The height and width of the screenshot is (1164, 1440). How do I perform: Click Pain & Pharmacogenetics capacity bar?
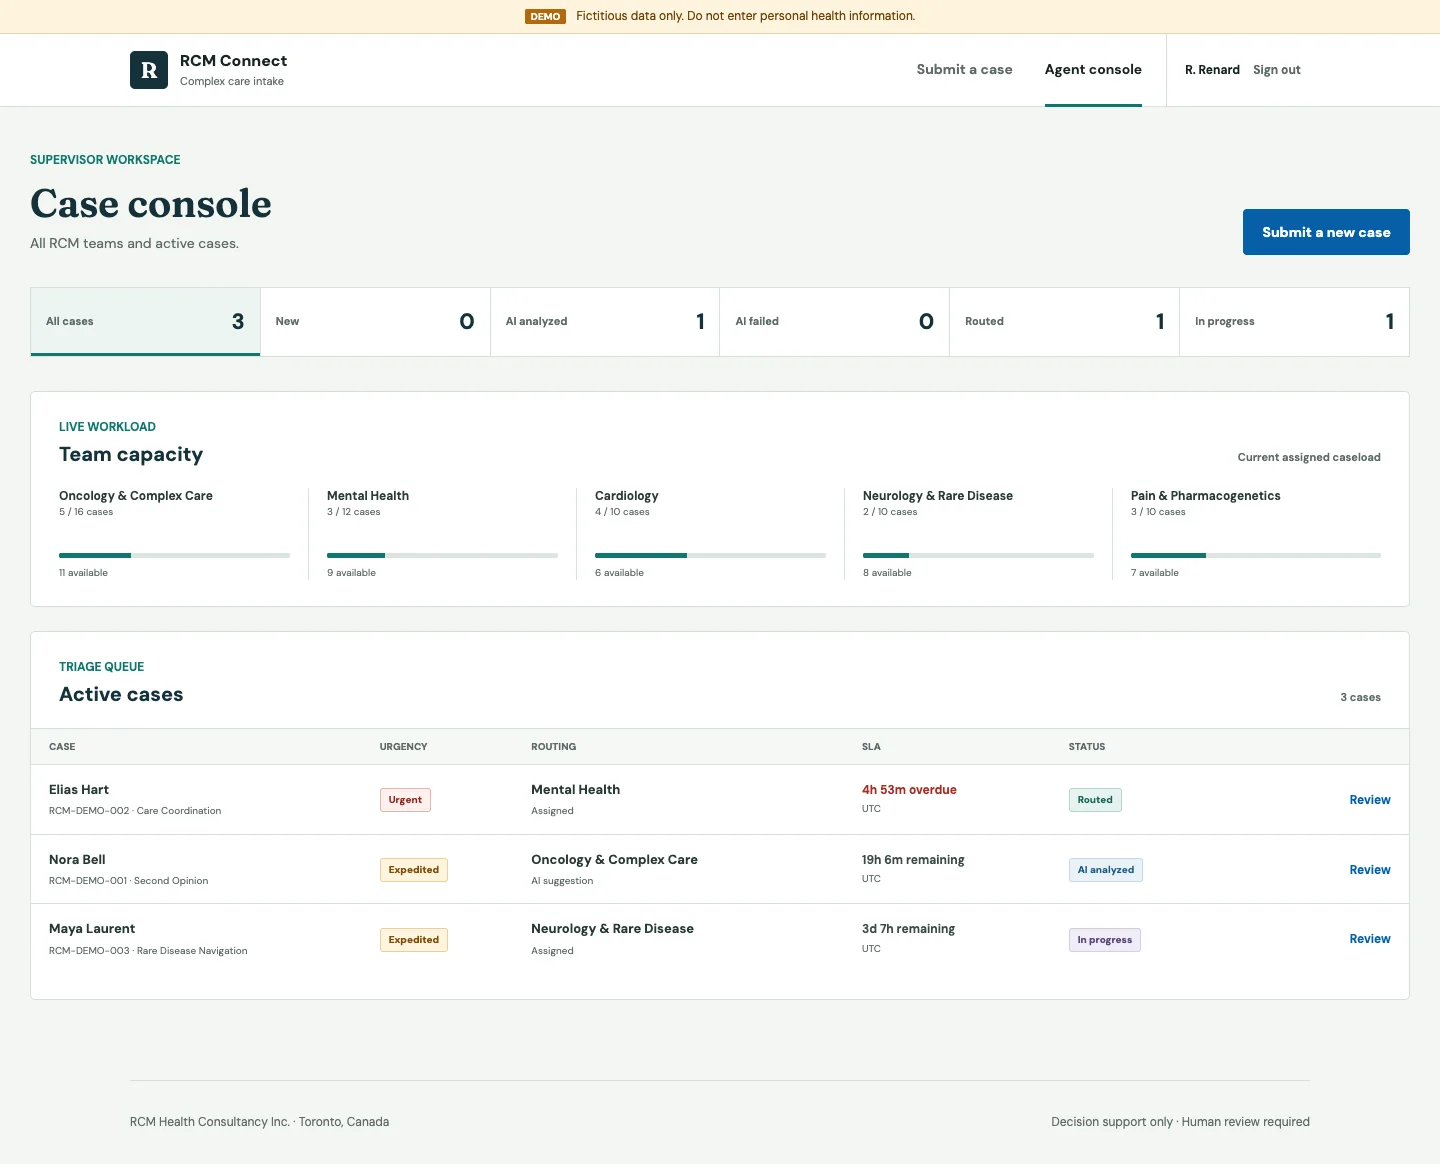[1256, 555]
